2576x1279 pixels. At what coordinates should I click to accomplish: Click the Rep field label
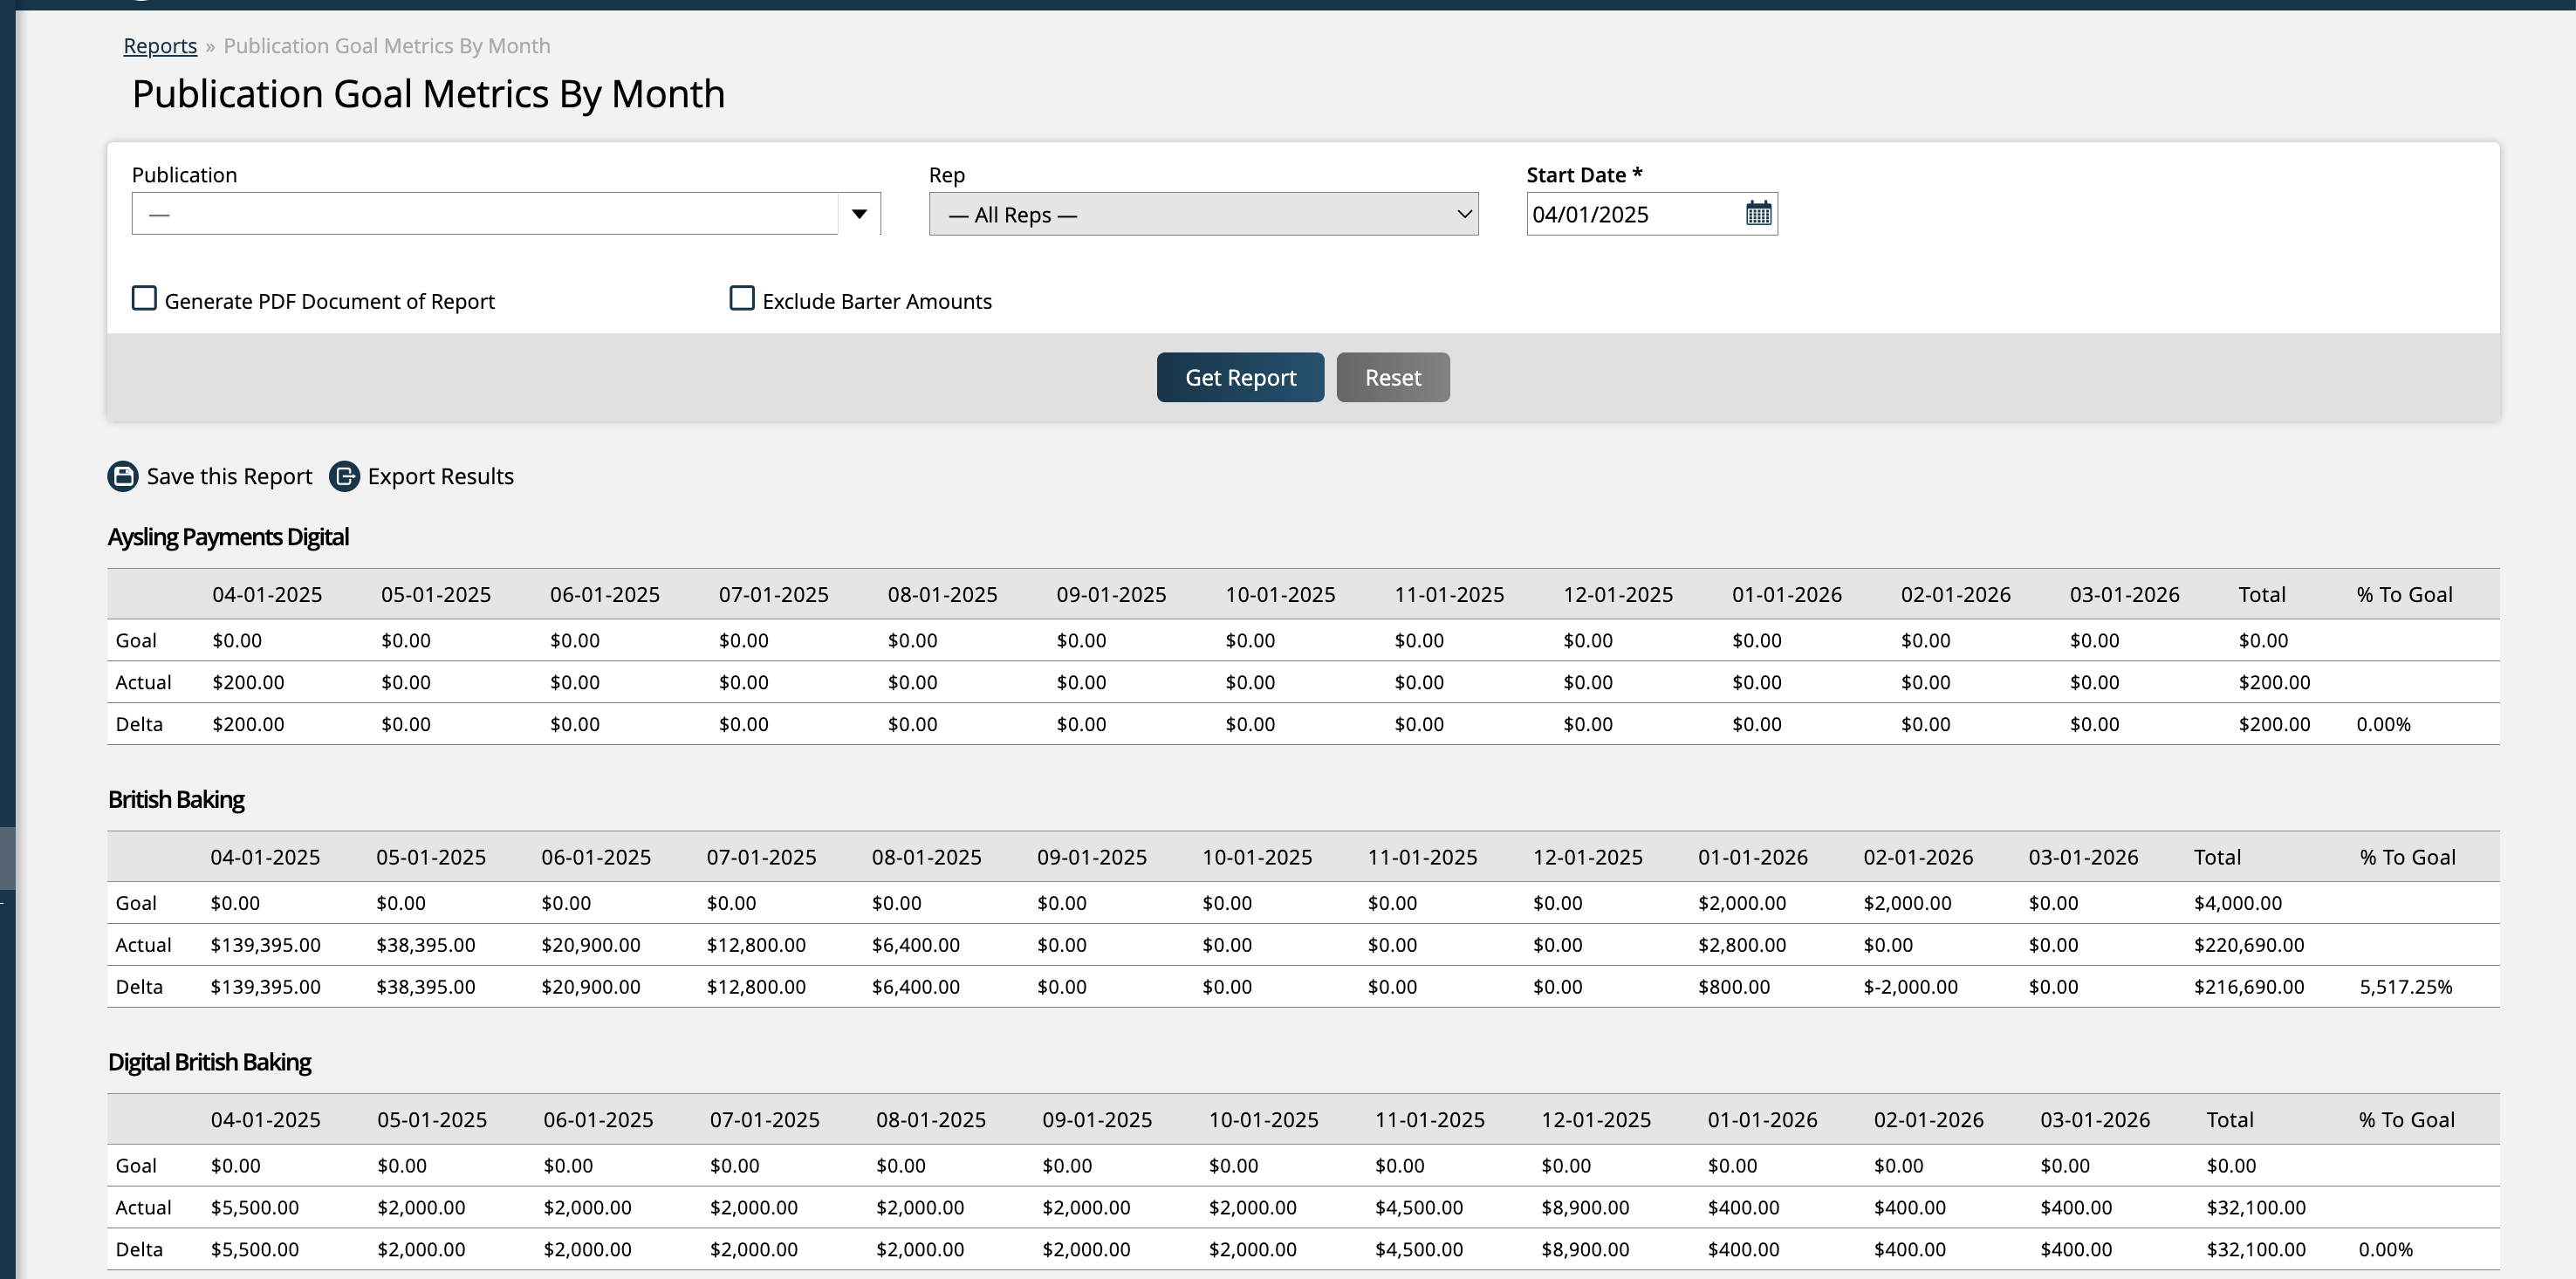[947, 175]
